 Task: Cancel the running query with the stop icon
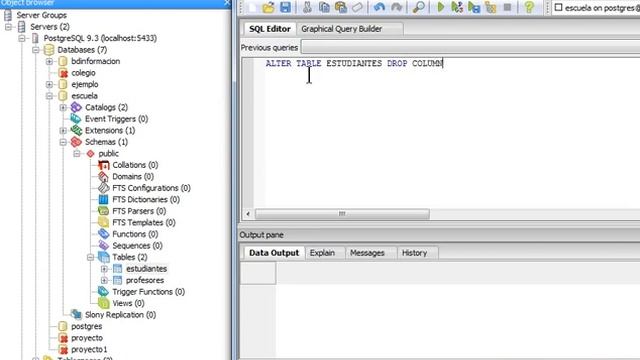coord(507,7)
